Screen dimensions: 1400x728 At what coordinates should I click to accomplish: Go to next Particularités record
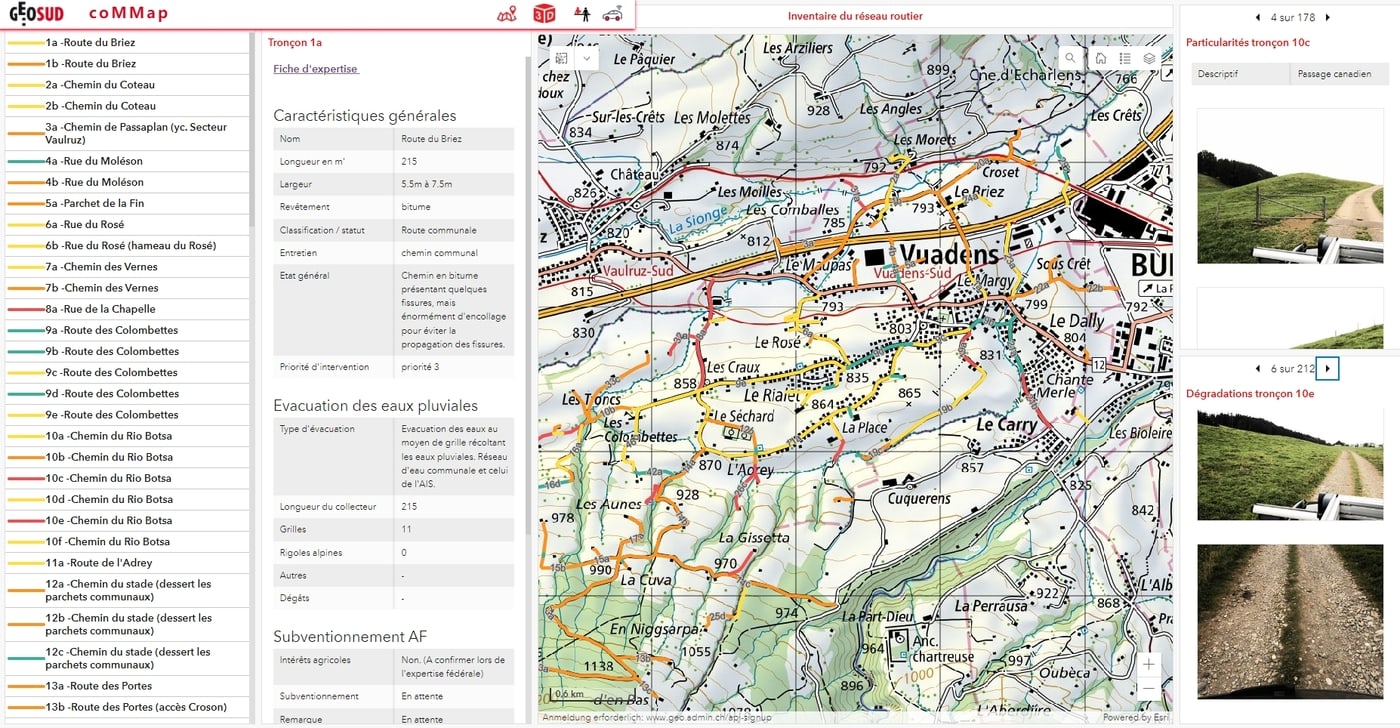(1326, 17)
